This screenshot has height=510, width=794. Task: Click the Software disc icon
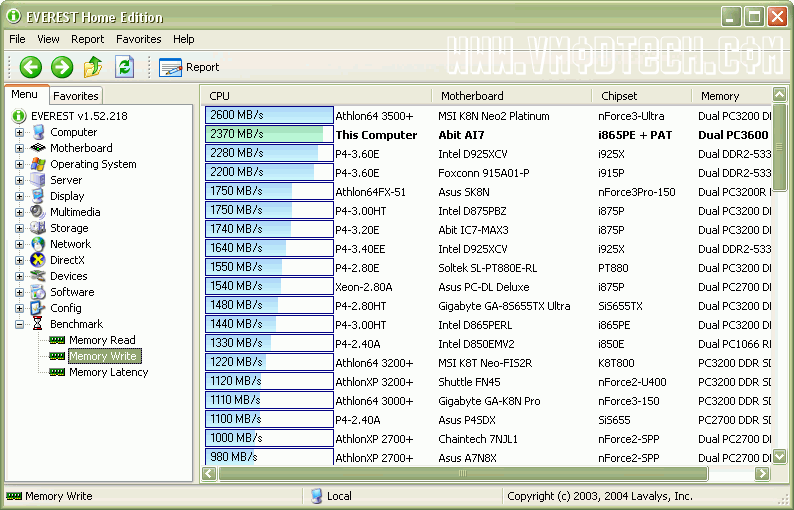pos(38,292)
